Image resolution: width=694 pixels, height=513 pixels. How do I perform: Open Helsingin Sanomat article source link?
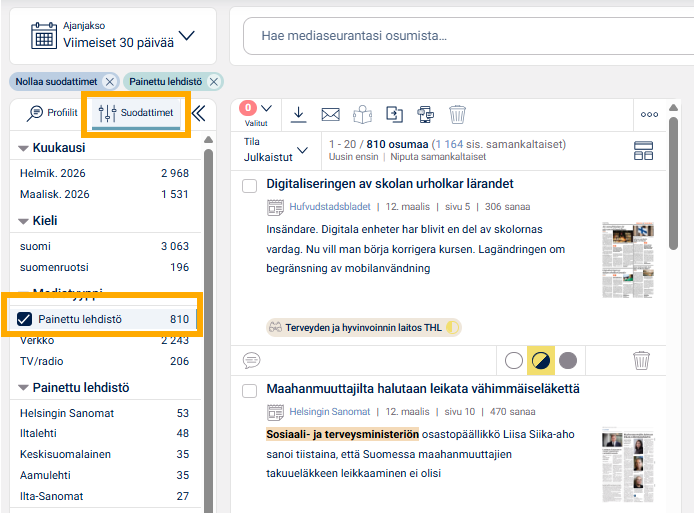[x=330, y=412]
